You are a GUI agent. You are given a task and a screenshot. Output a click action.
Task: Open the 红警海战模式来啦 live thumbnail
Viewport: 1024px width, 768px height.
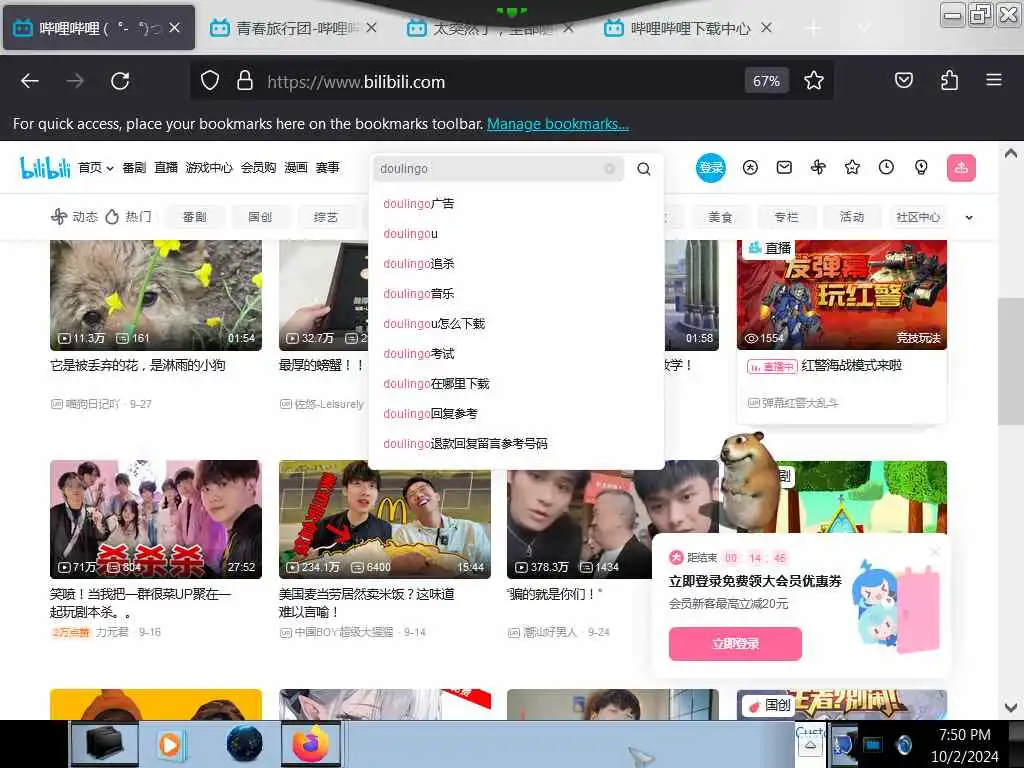(x=842, y=295)
